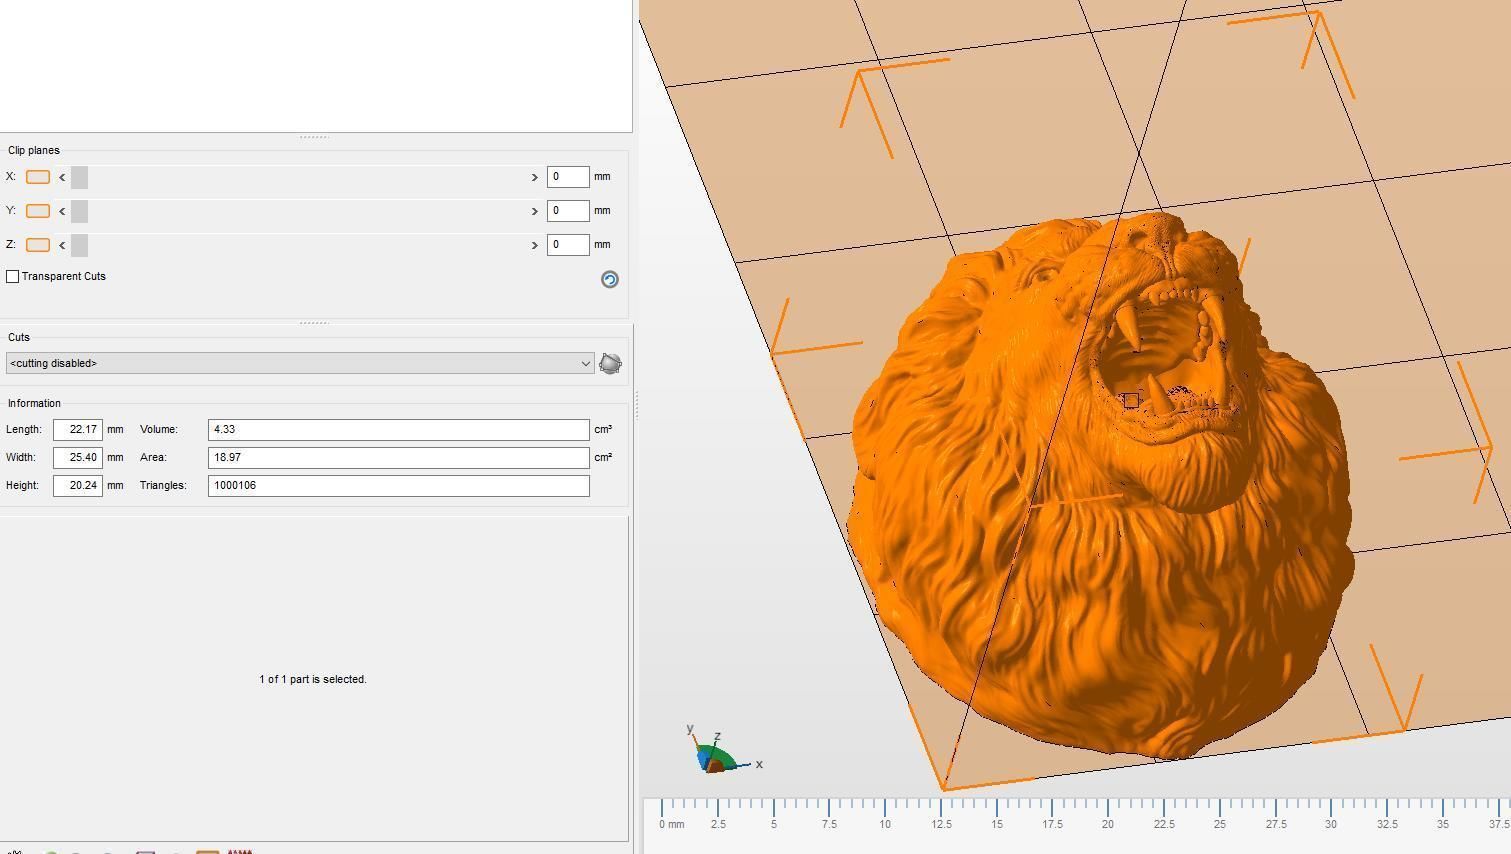Image resolution: width=1511 pixels, height=854 pixels.
Task: Click the reset clip planes icon
Action: 610,279
